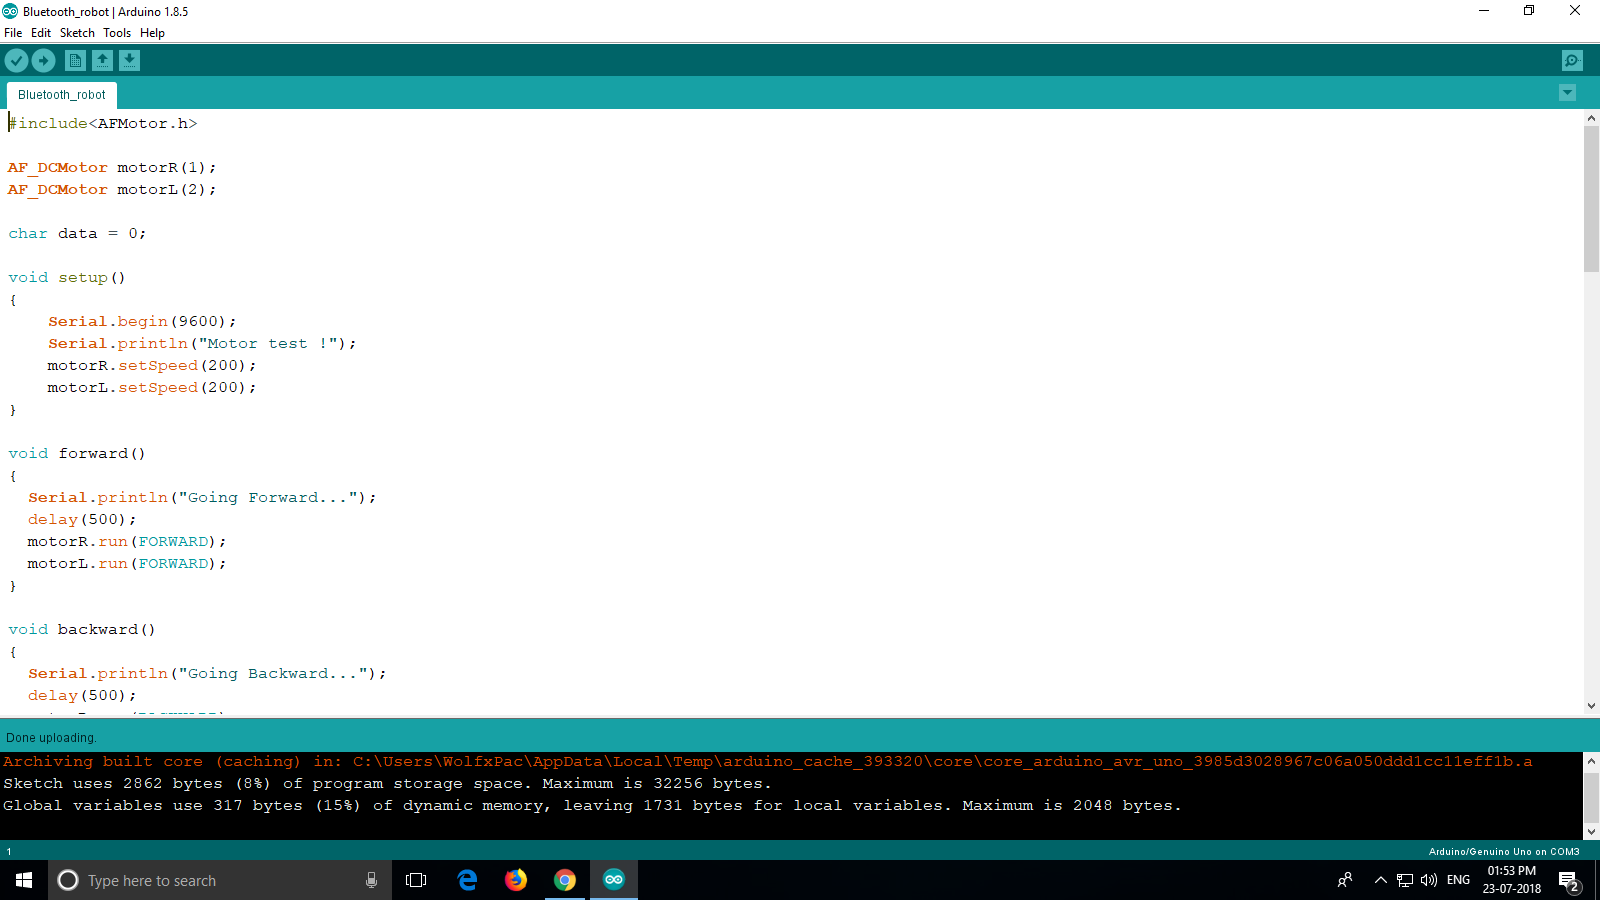
Task: Open the clock showing 01:53 PM
Action: click(1512, 880)
